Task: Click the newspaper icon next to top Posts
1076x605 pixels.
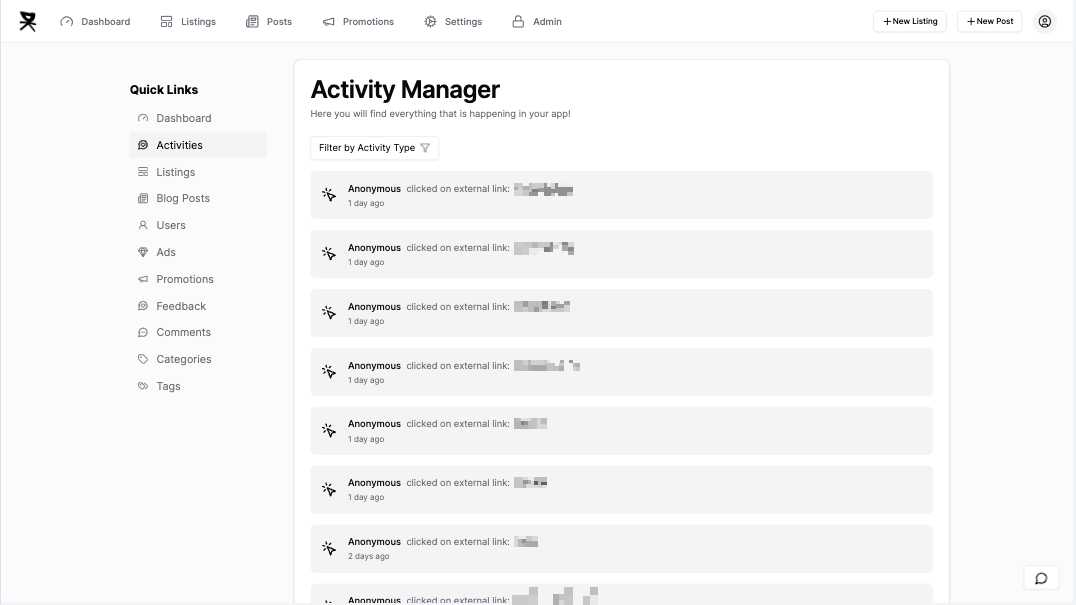Action: point(253,21)
